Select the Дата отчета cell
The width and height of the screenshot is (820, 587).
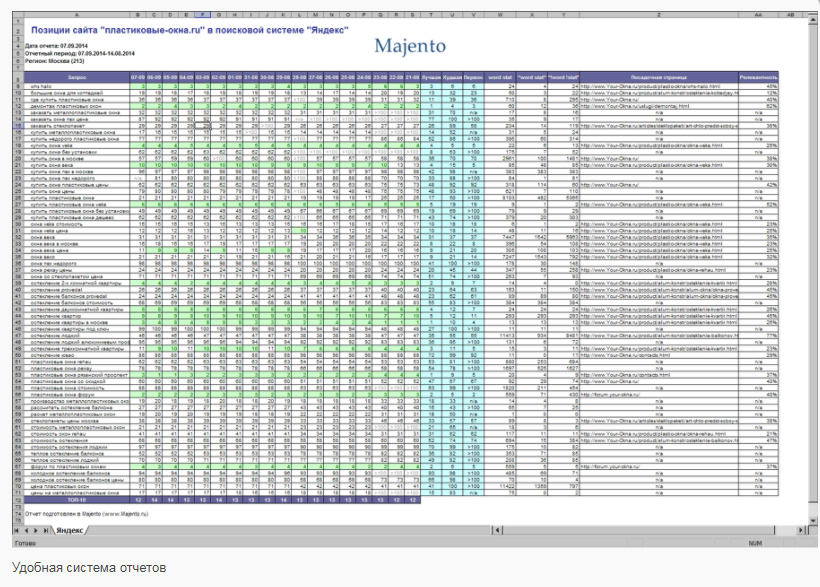52,46
